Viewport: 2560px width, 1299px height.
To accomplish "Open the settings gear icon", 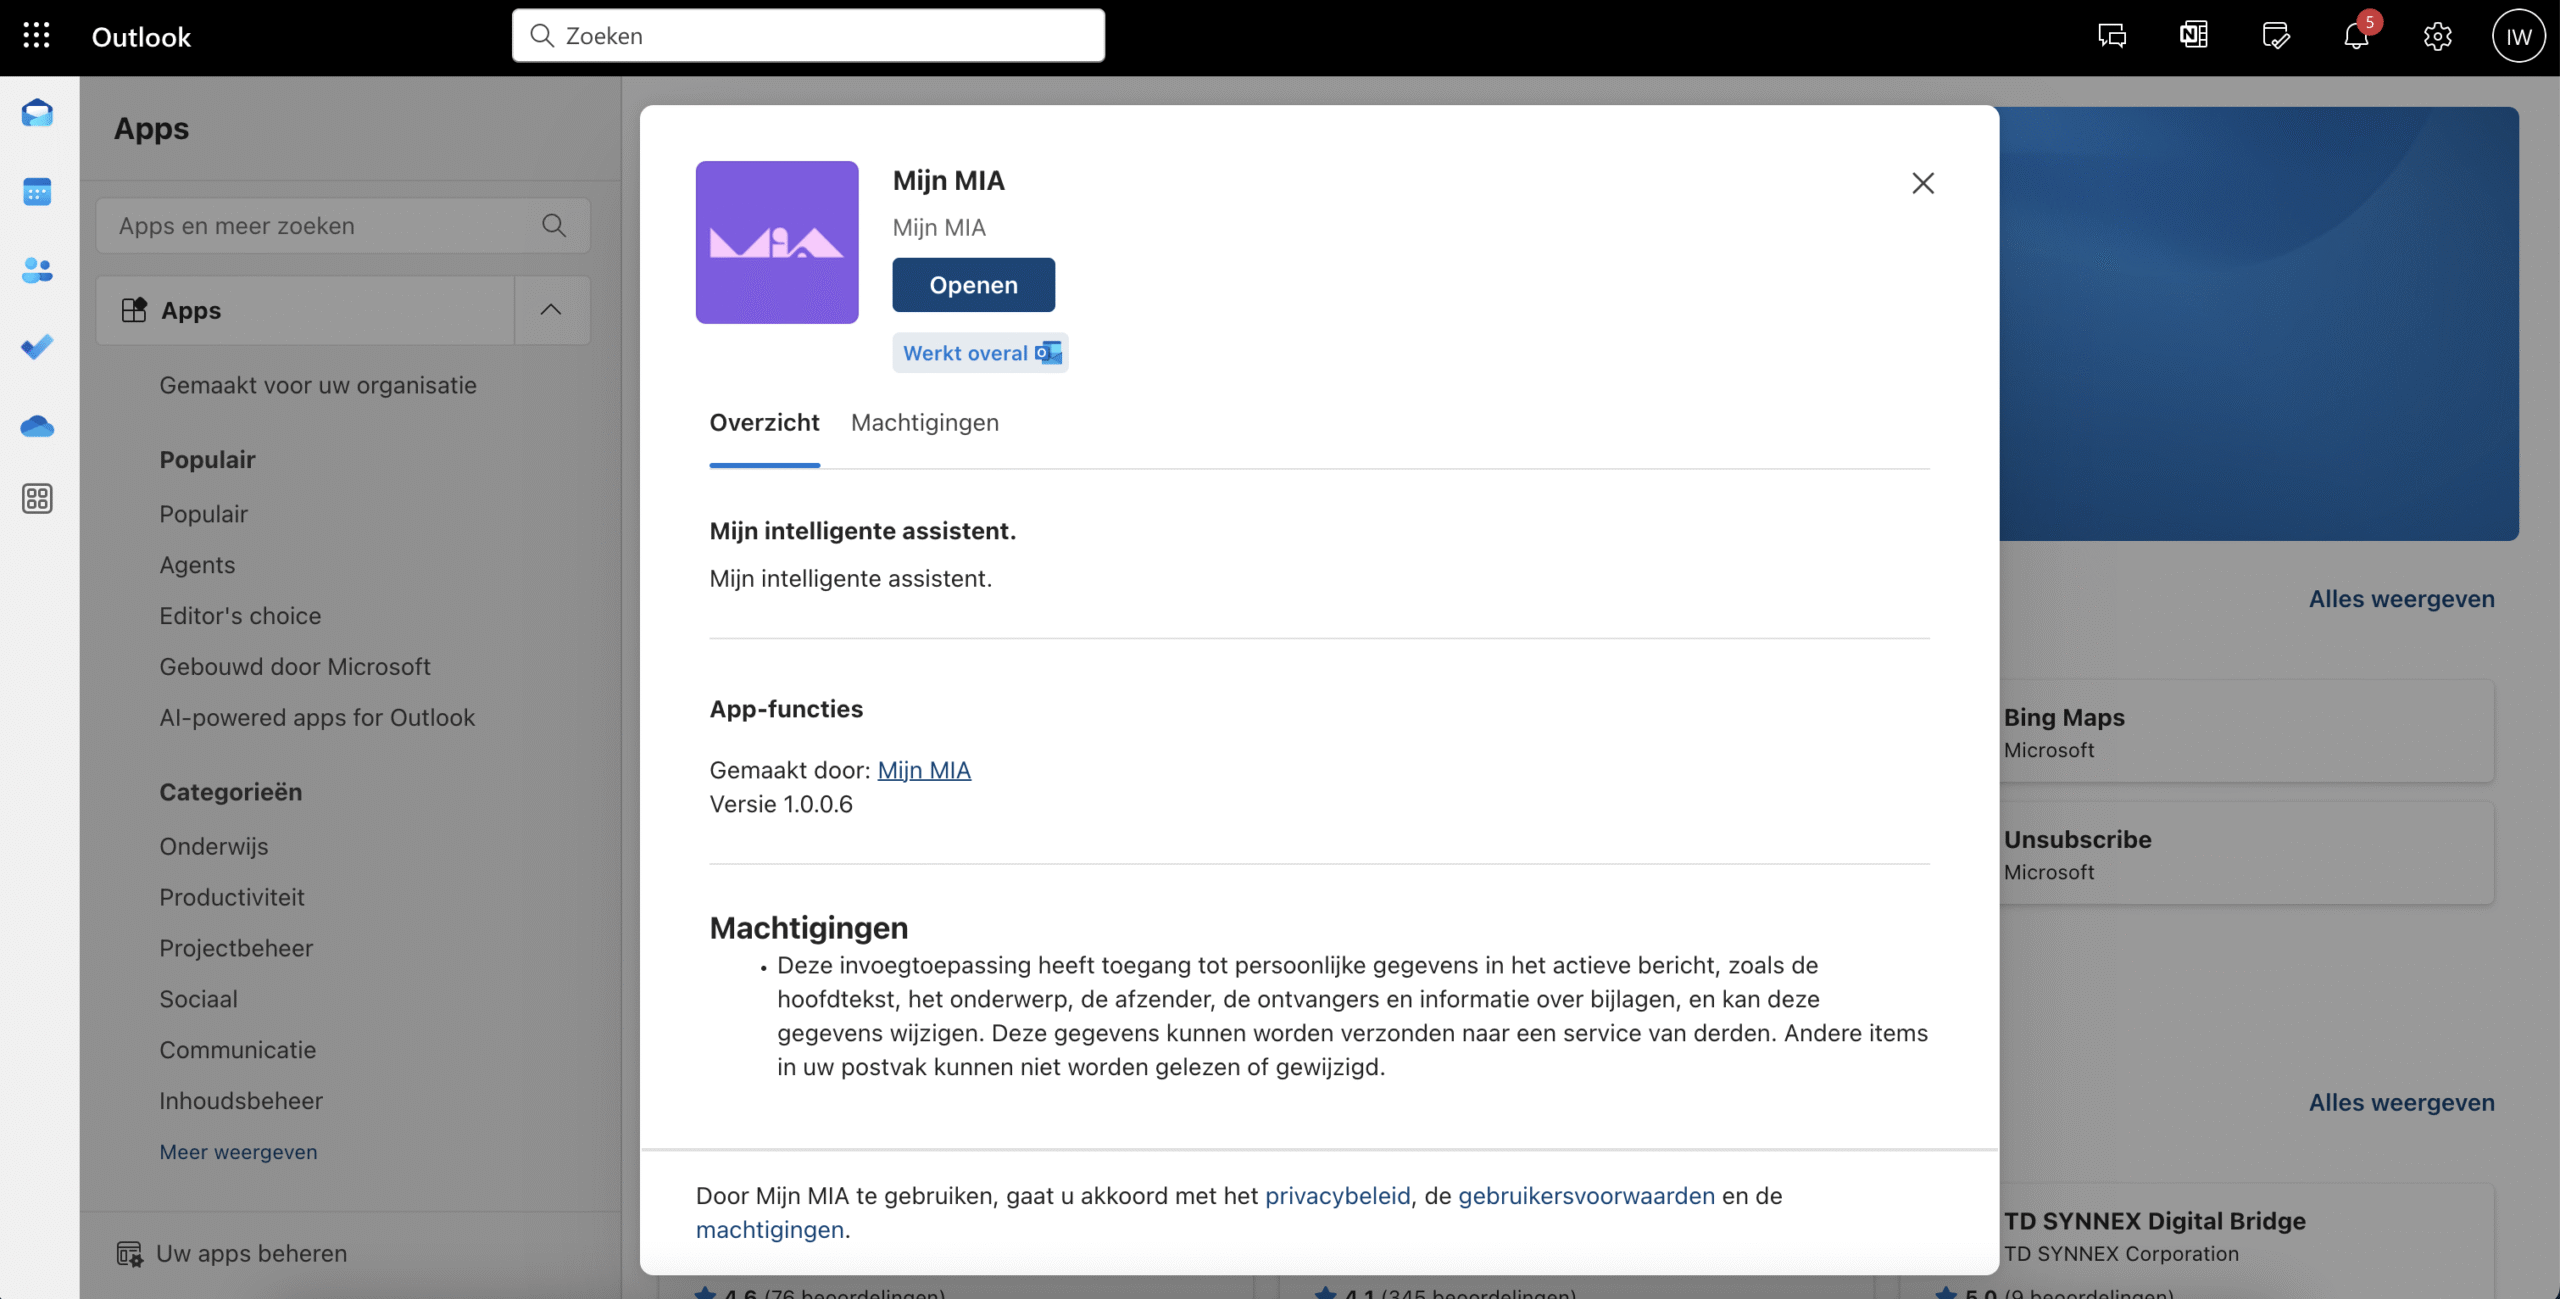I will (2437, 36).
